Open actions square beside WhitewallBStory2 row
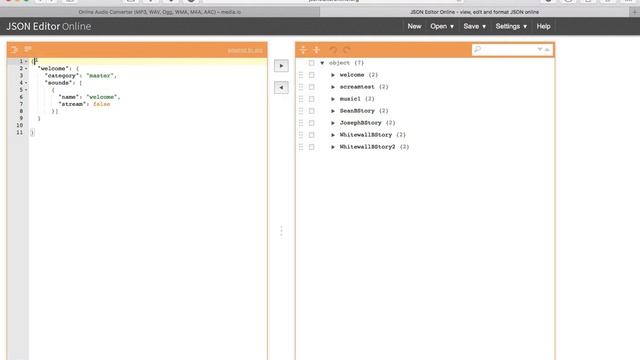The image size is (640, 360). click(x=311, y=147)
